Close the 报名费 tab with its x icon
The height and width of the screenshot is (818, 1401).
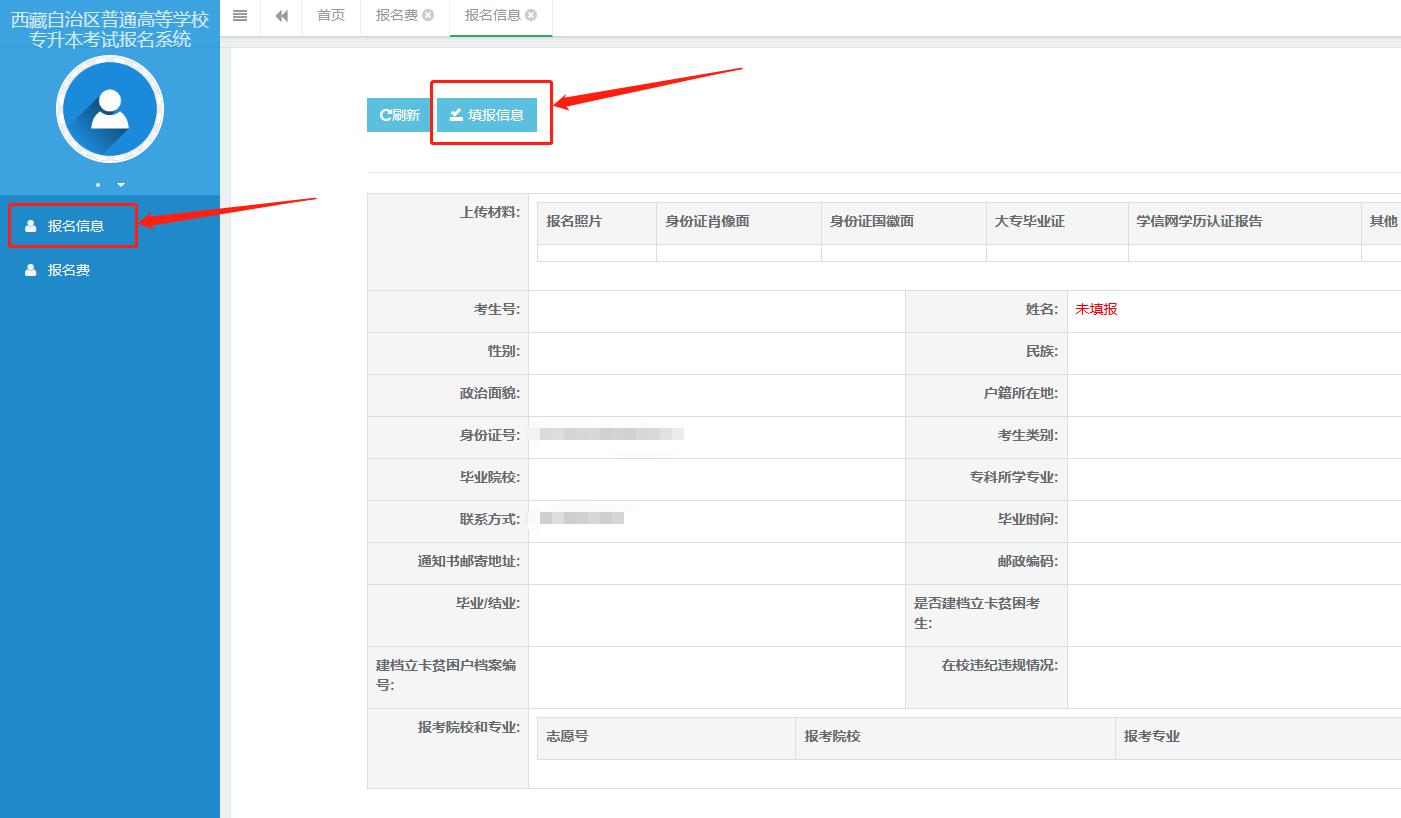[x=429, y=16]
